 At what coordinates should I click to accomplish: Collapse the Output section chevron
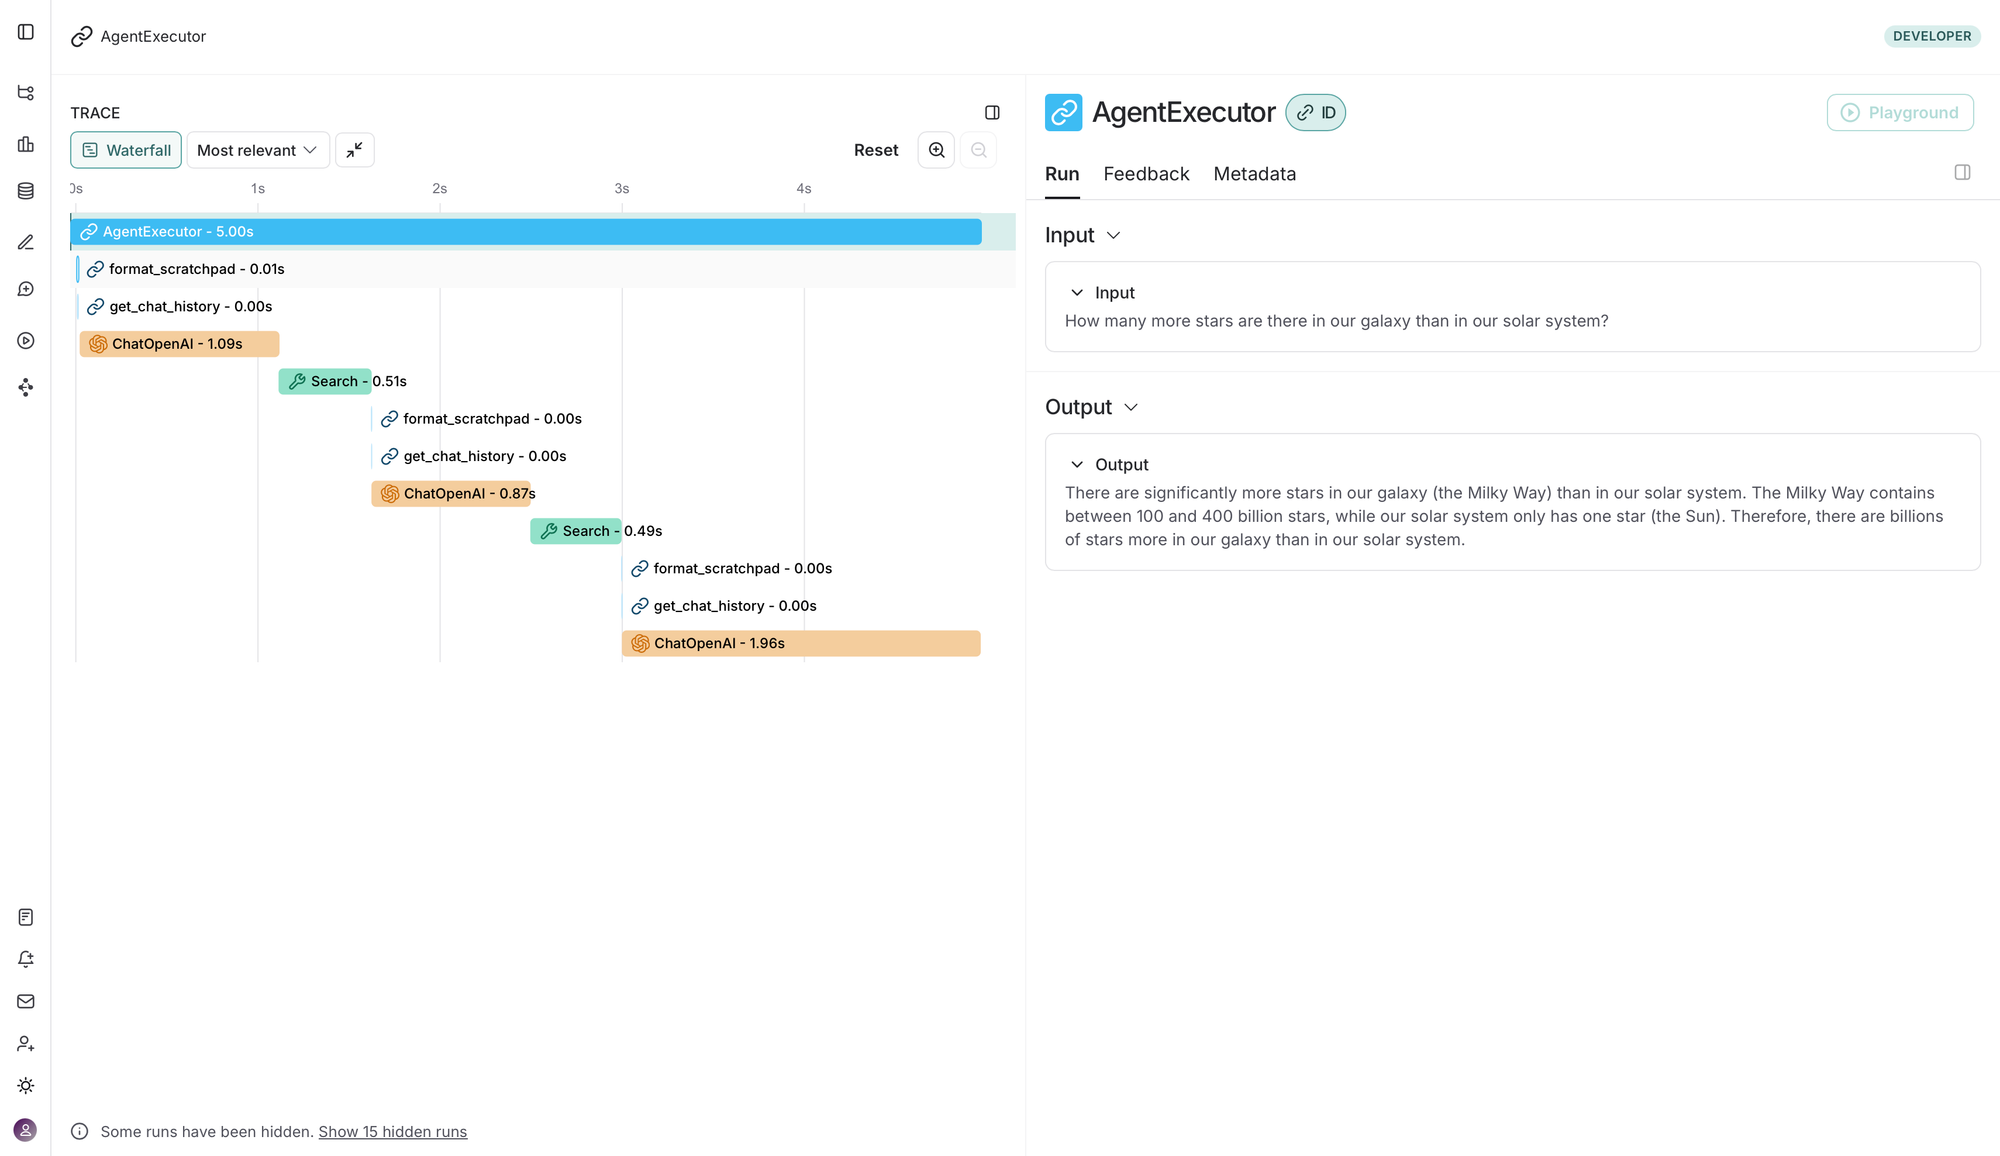[1131, 408]
